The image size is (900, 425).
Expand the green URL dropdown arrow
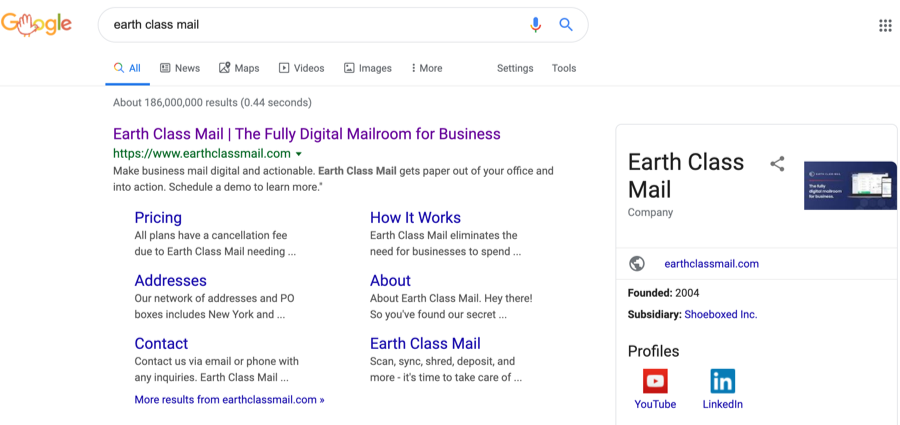tap(299, 154)
